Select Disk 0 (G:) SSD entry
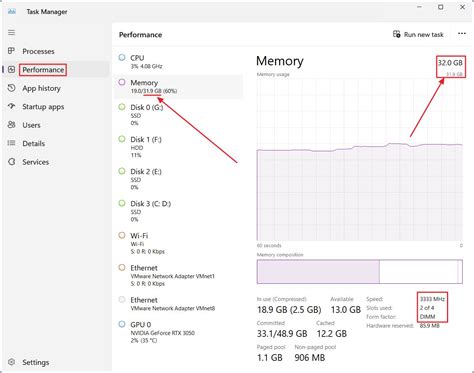This screenshot has height=373, width=474. pos(178,115)
